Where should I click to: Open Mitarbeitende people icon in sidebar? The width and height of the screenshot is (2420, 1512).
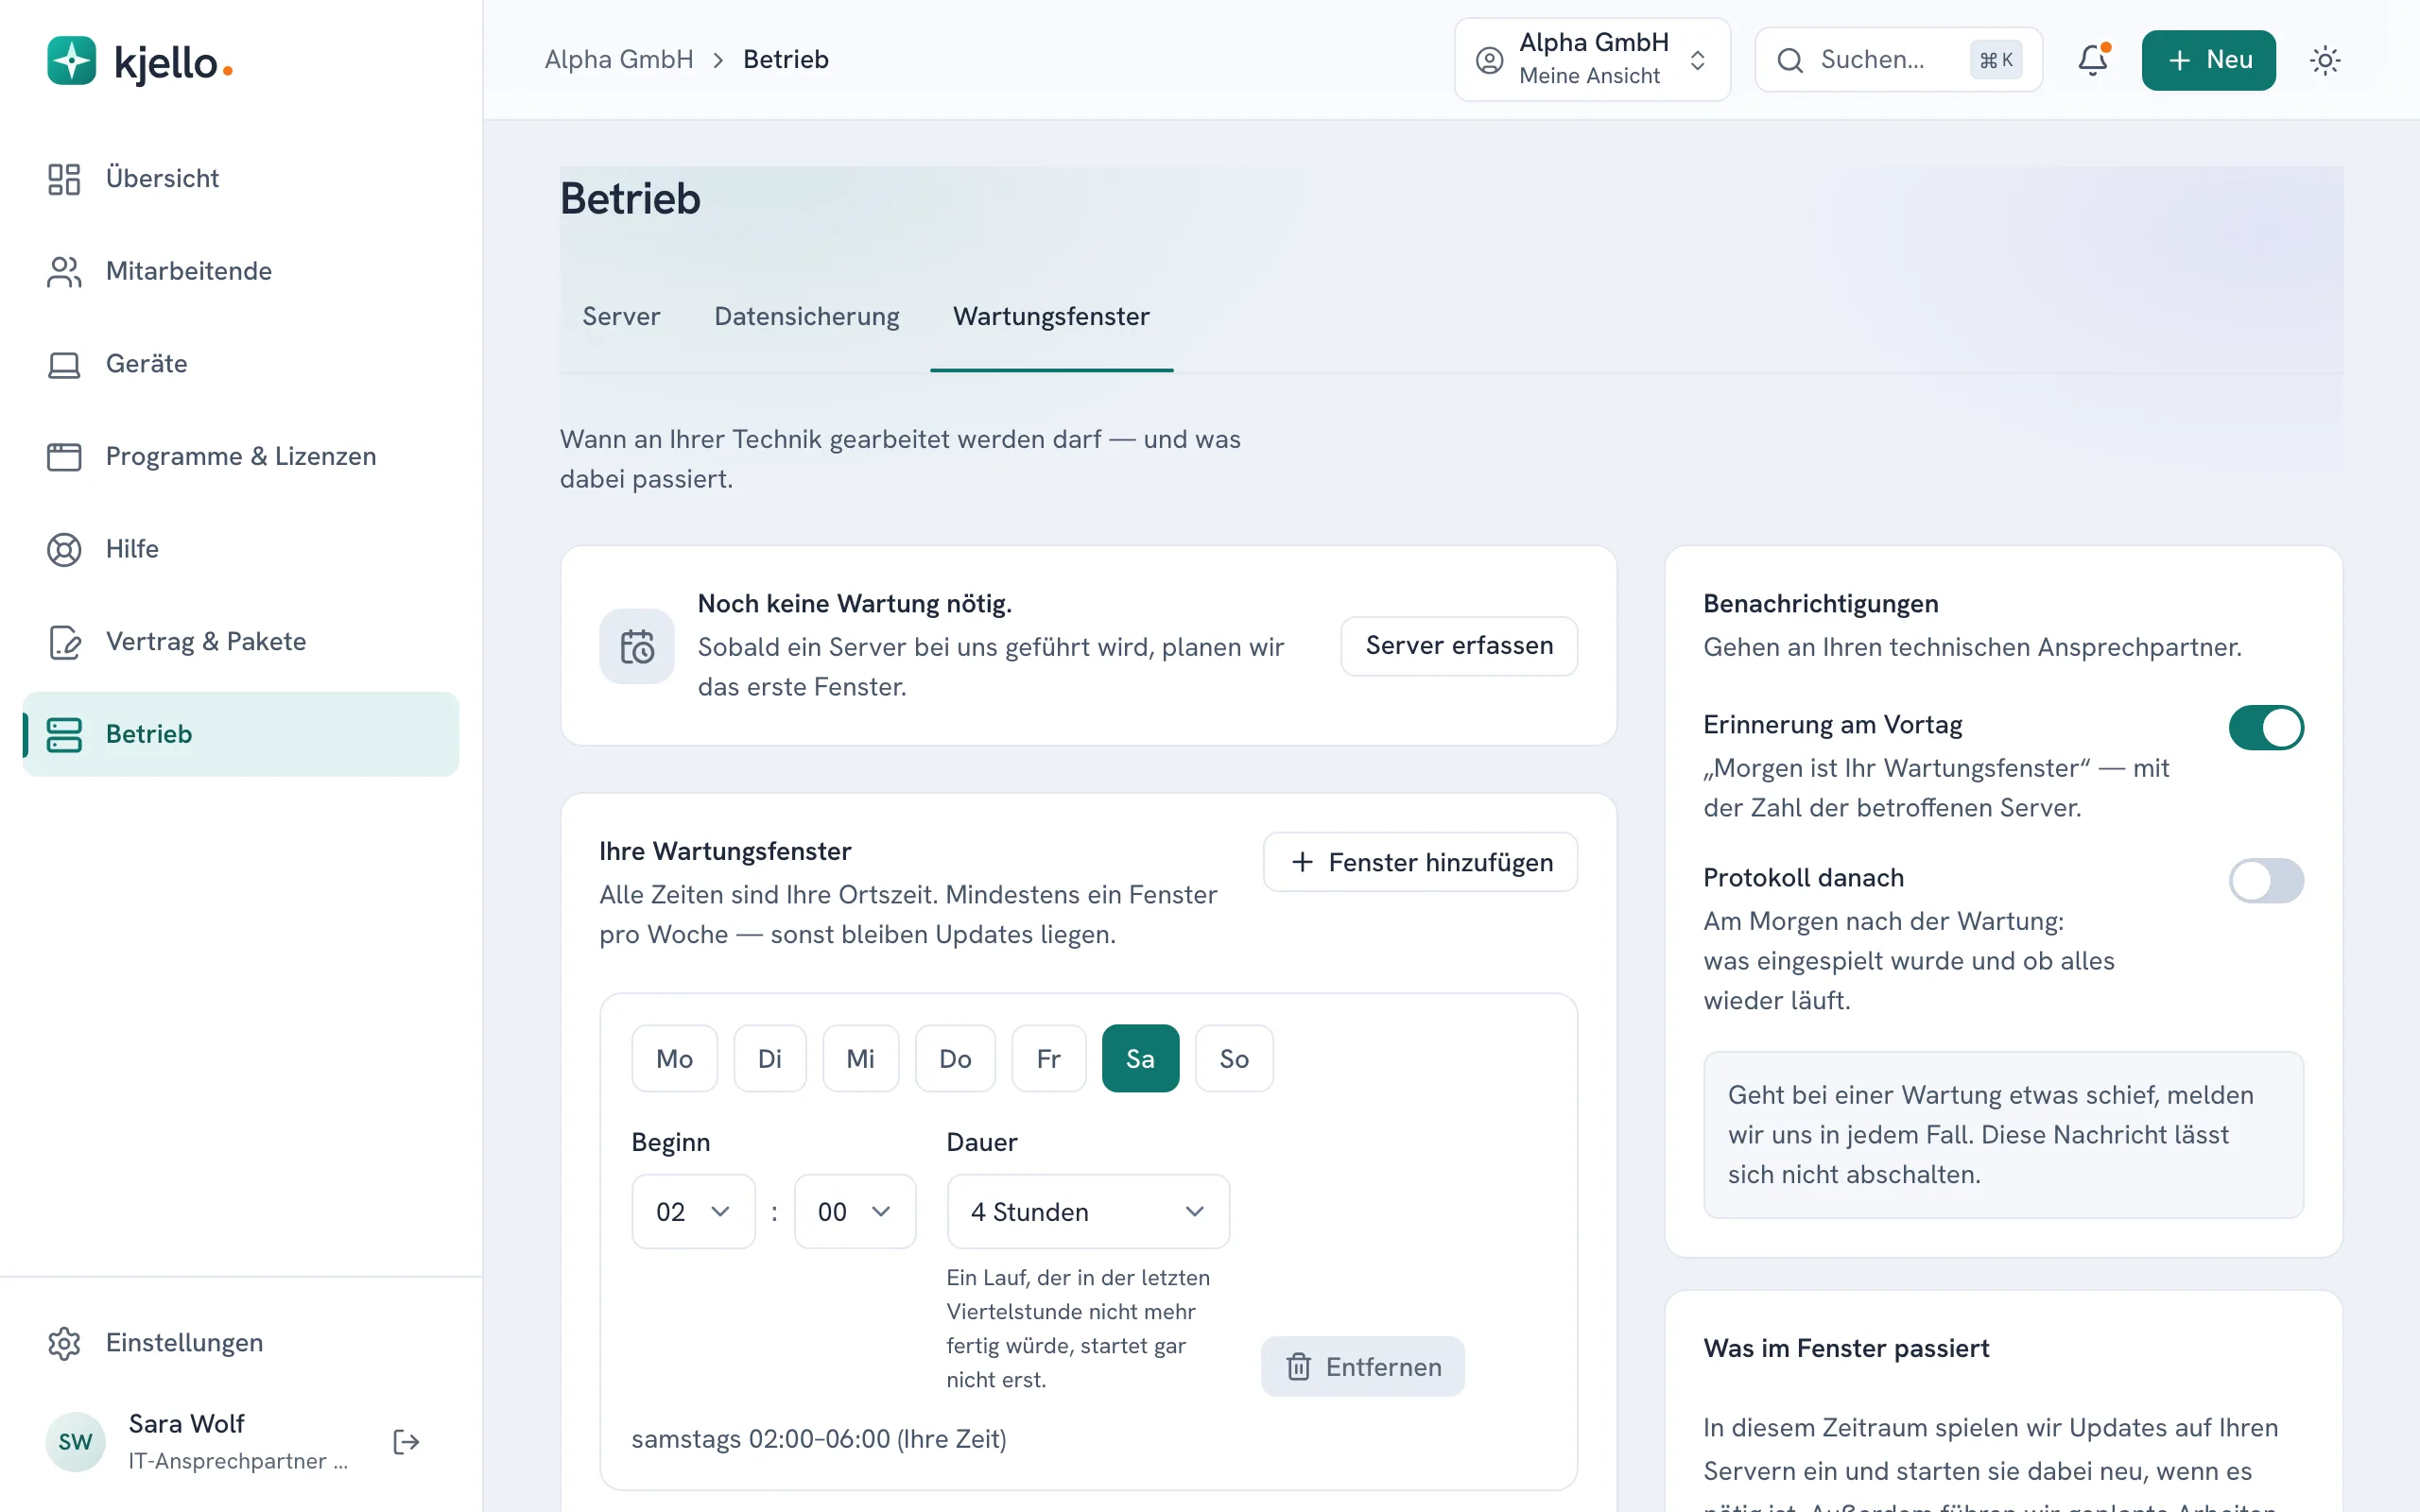[x=64, y=272]
